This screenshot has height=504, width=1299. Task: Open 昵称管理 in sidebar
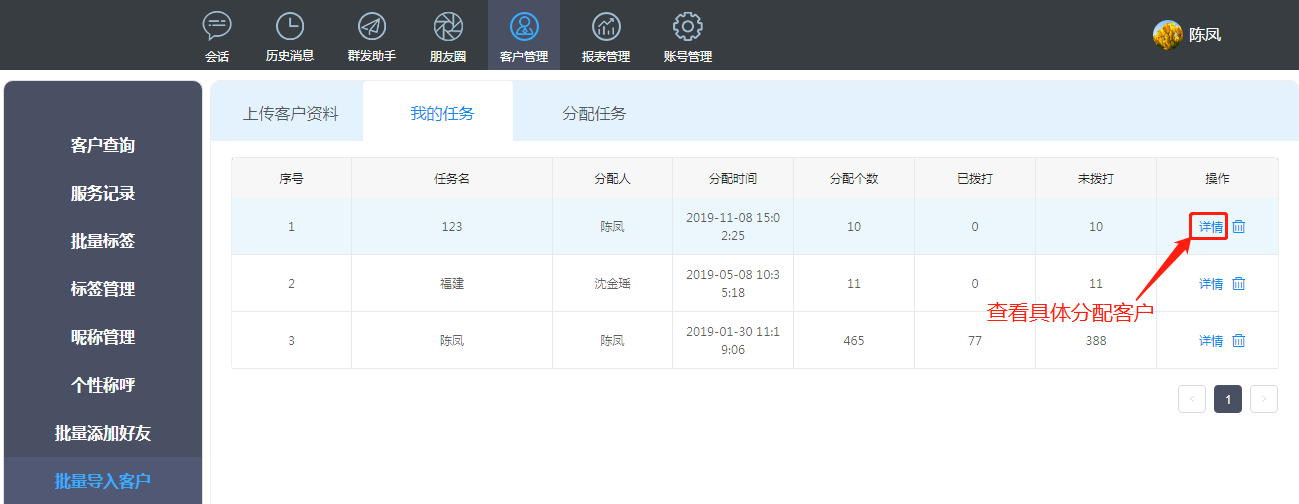click(103, 337)
